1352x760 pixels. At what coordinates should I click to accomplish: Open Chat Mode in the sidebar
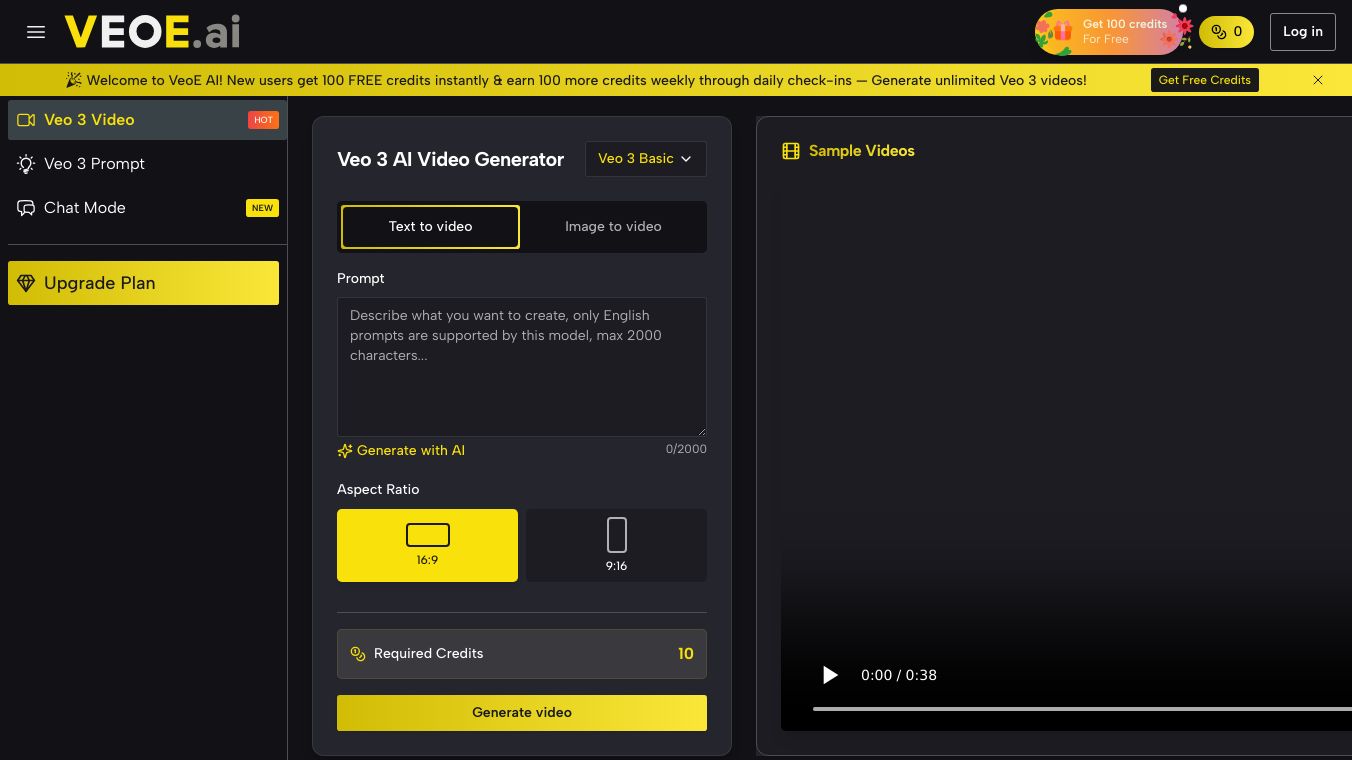[147, 208]
